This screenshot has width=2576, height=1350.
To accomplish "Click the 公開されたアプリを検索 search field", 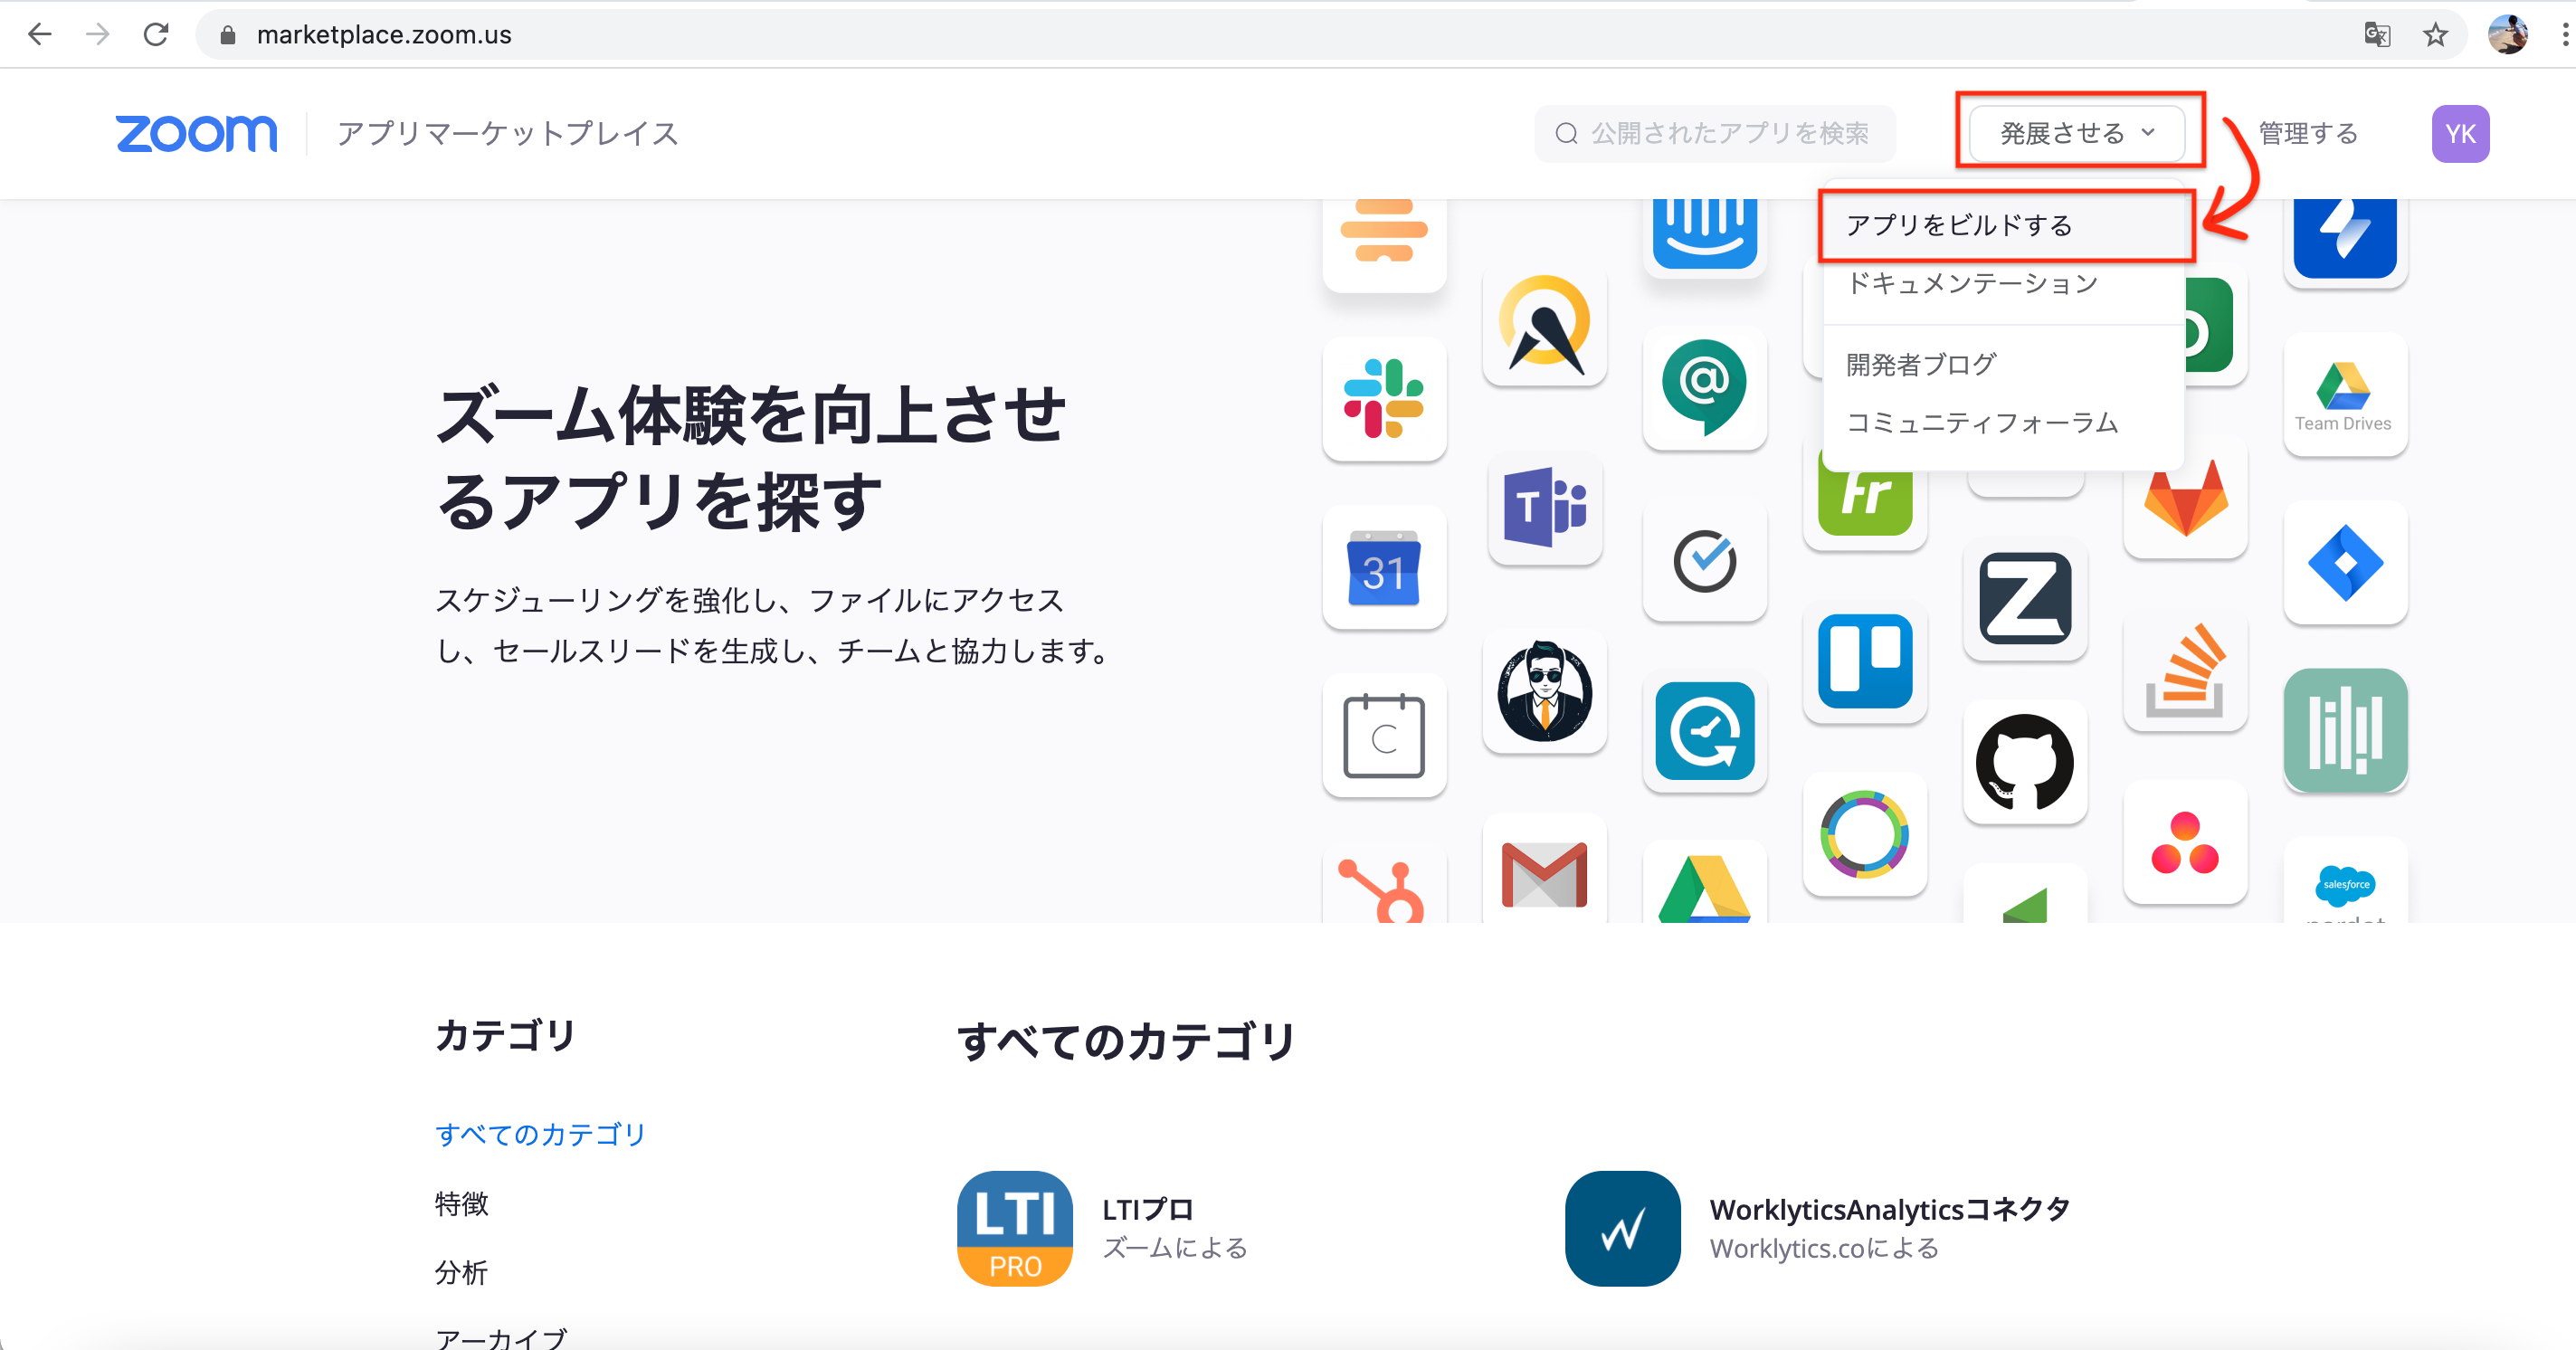I will (1715, 133).
